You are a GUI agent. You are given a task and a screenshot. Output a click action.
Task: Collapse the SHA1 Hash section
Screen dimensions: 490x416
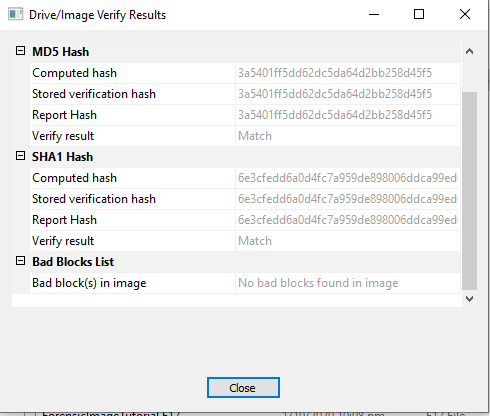click(x=20, y=156)
